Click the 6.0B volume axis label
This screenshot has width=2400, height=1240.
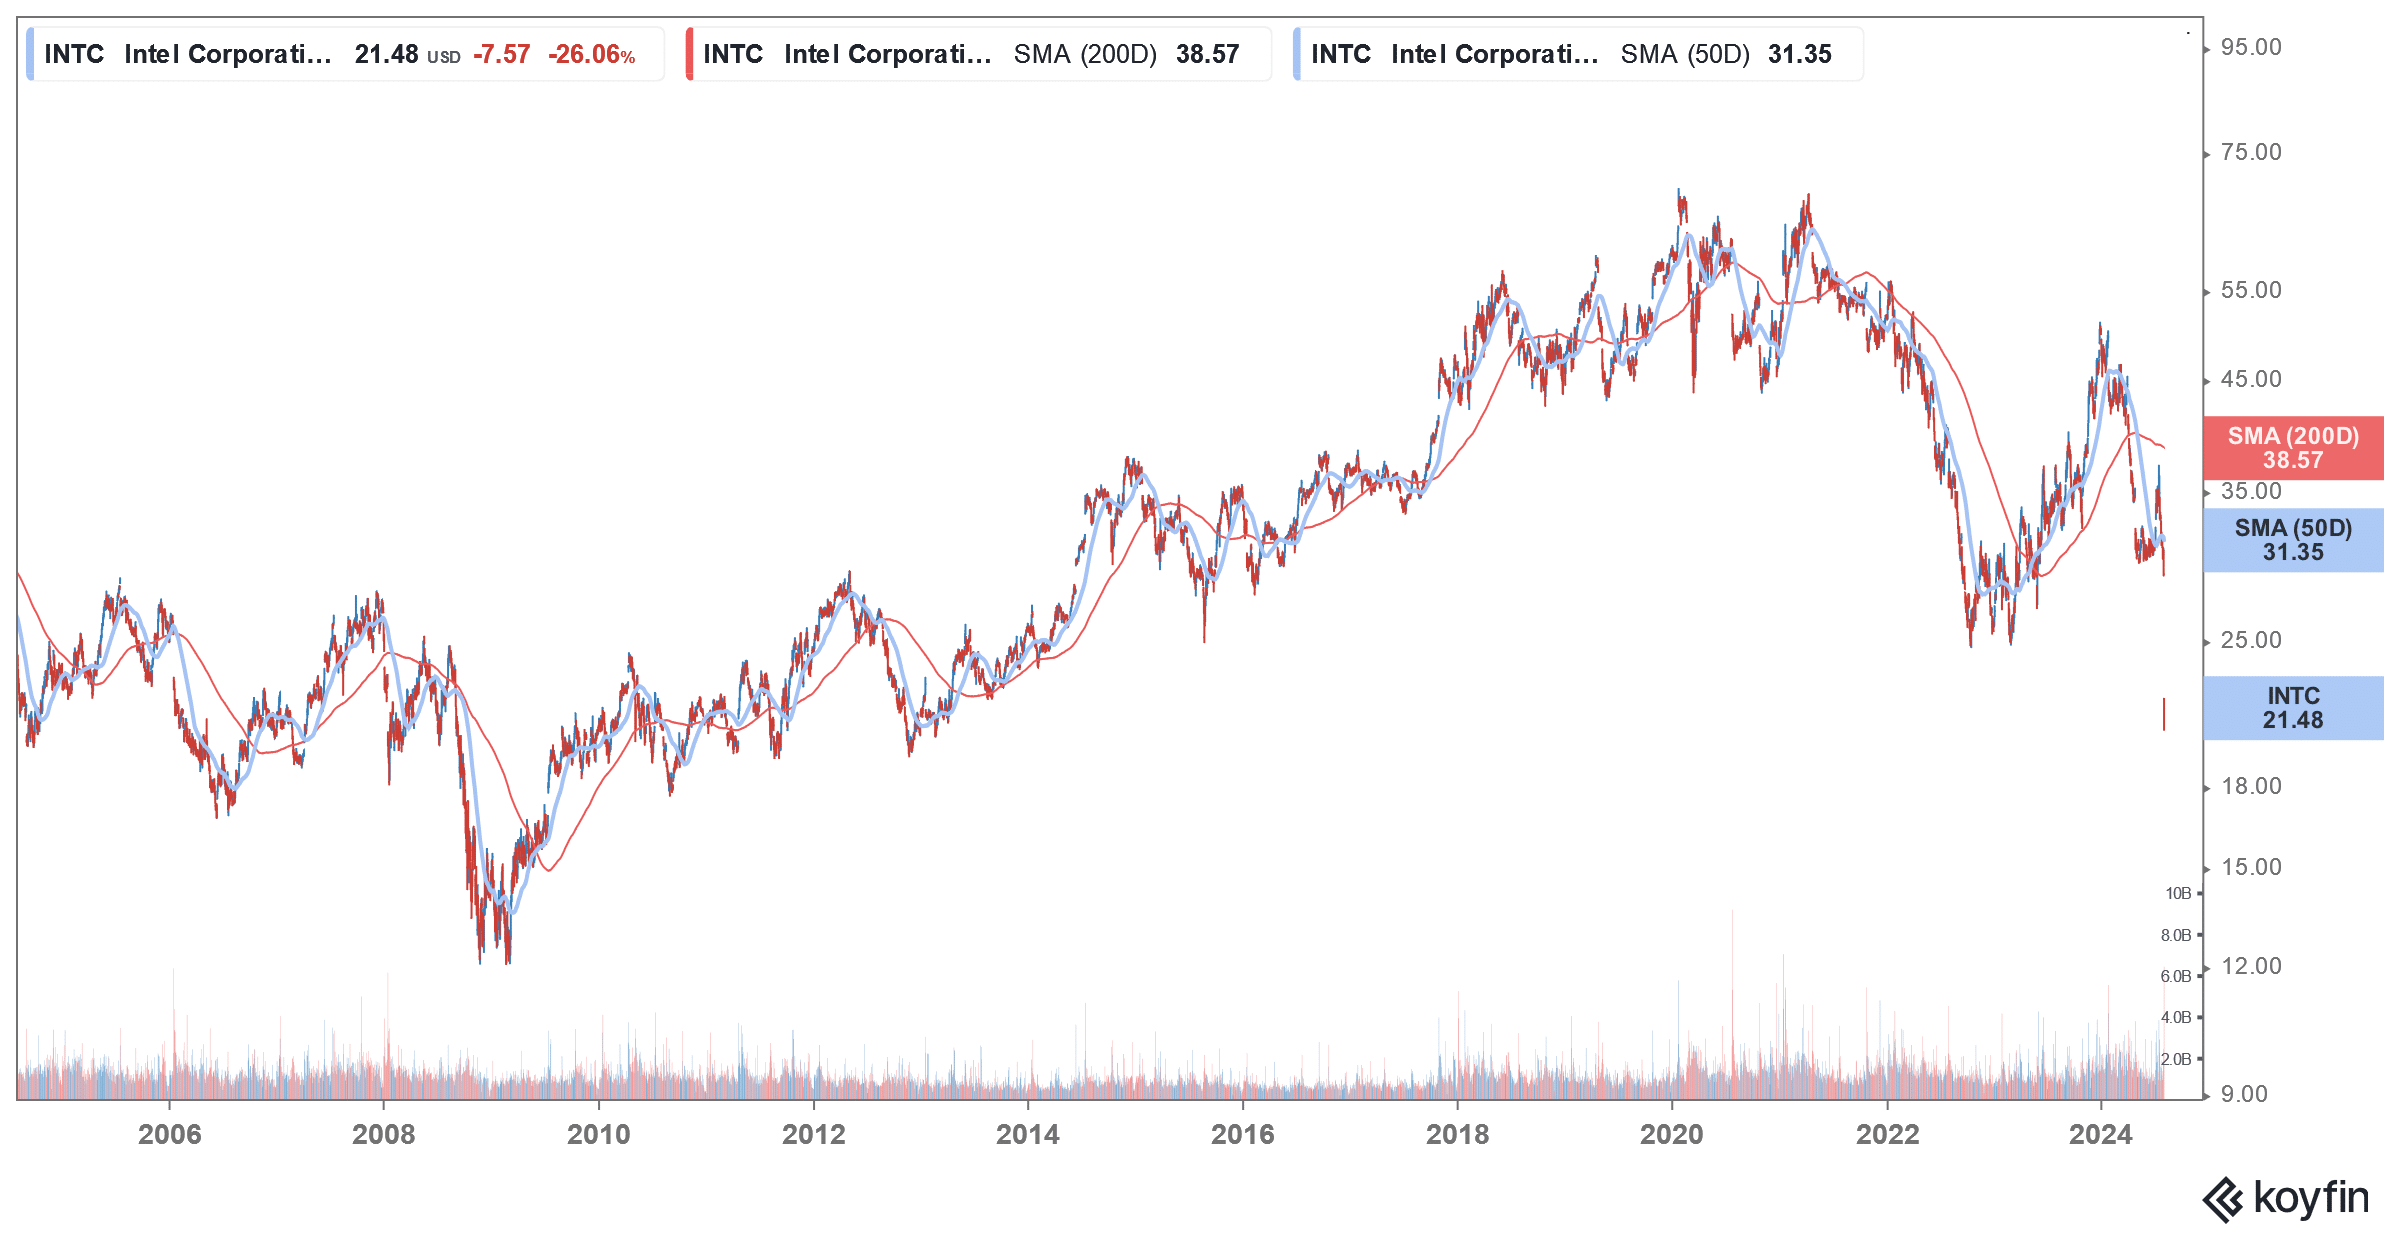(x=2176, y=976)
